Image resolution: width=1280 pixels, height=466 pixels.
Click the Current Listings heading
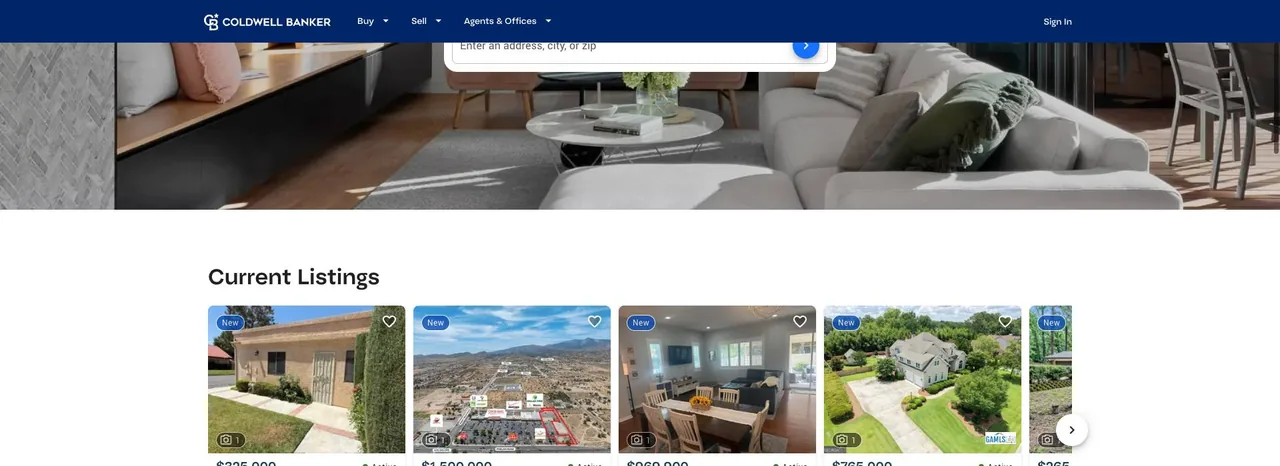point(294,277)
